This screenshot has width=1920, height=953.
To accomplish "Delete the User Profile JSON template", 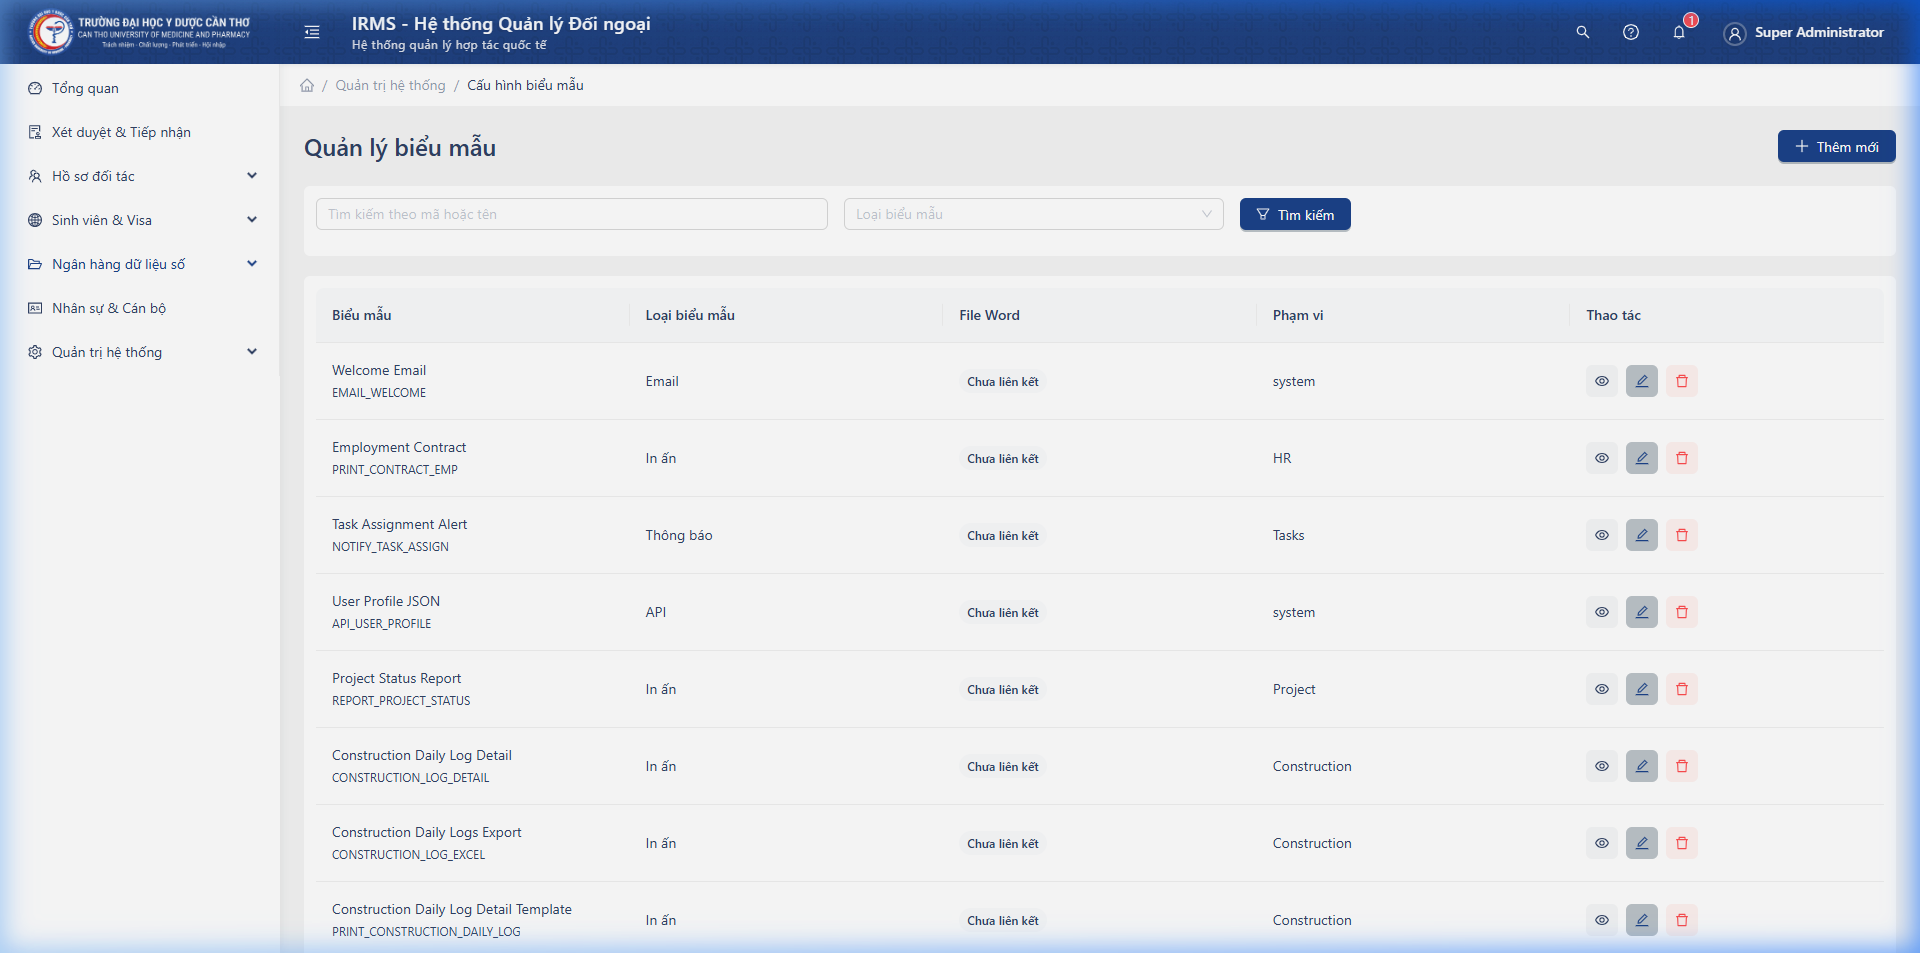I will [1681, 612].
